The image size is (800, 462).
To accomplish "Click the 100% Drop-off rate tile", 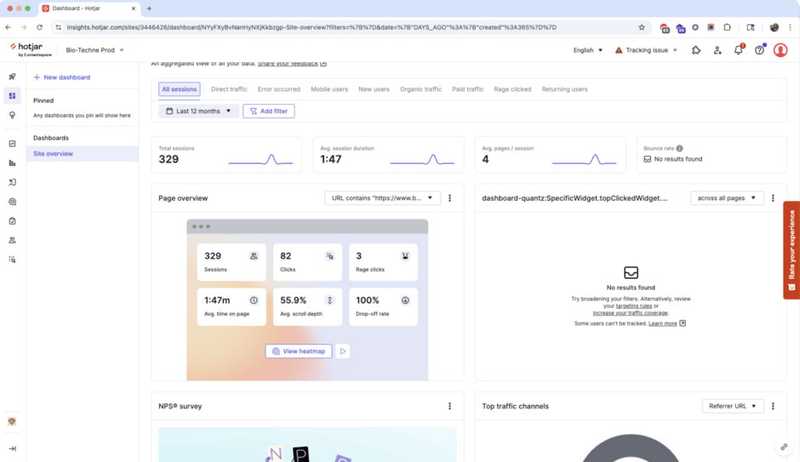I will tap(383, 307).
